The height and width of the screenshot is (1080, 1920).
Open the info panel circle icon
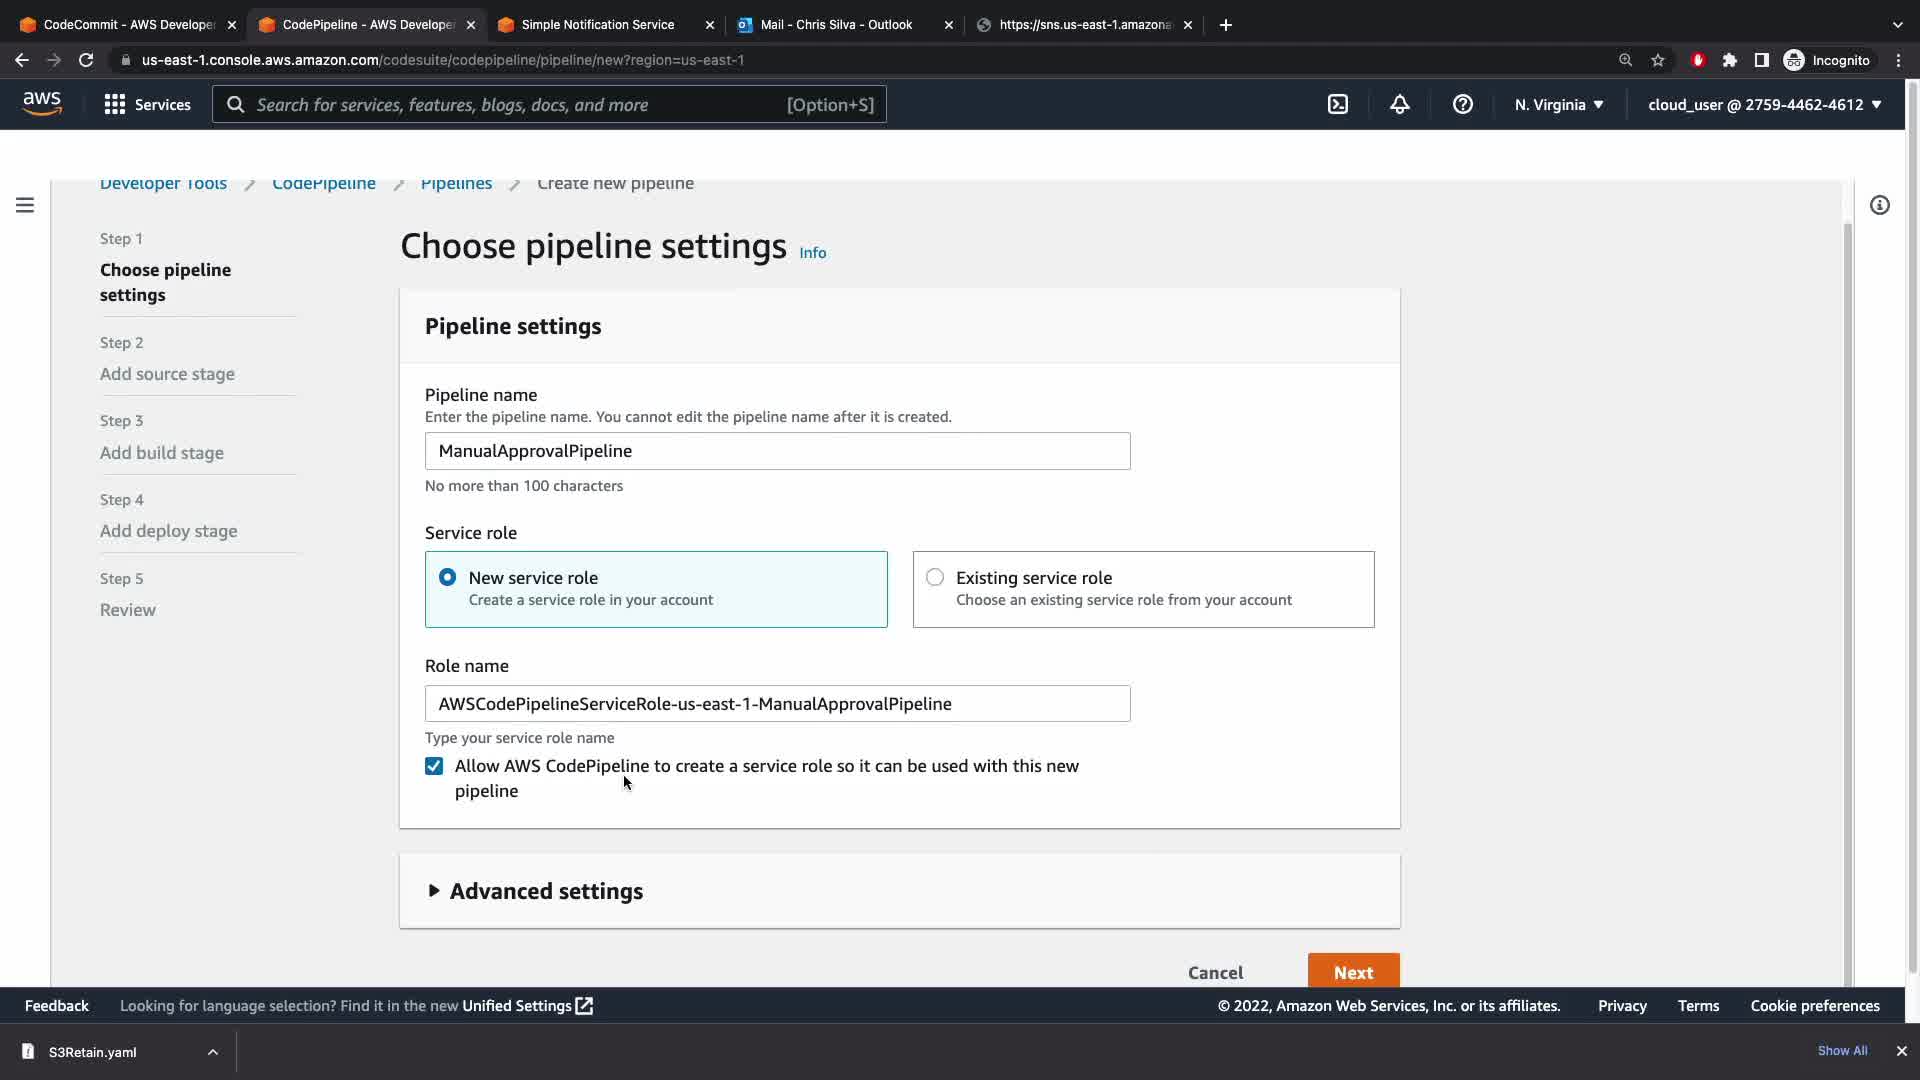(1880, 205)
